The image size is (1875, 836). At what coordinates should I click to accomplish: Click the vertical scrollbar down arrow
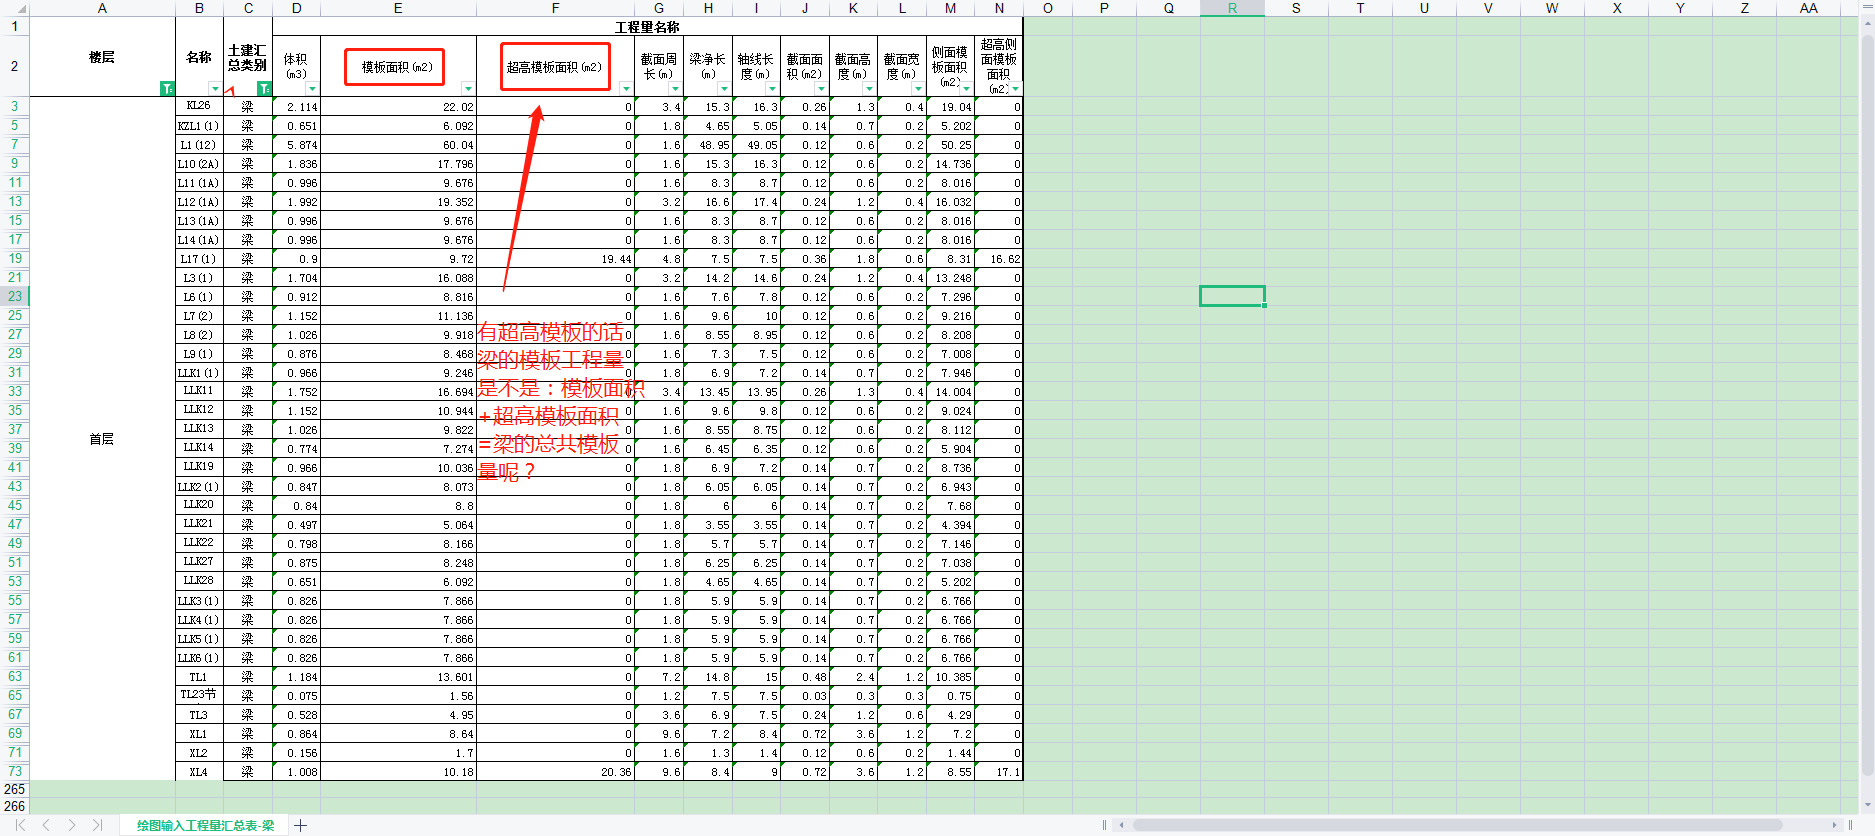coord(1867,805)
